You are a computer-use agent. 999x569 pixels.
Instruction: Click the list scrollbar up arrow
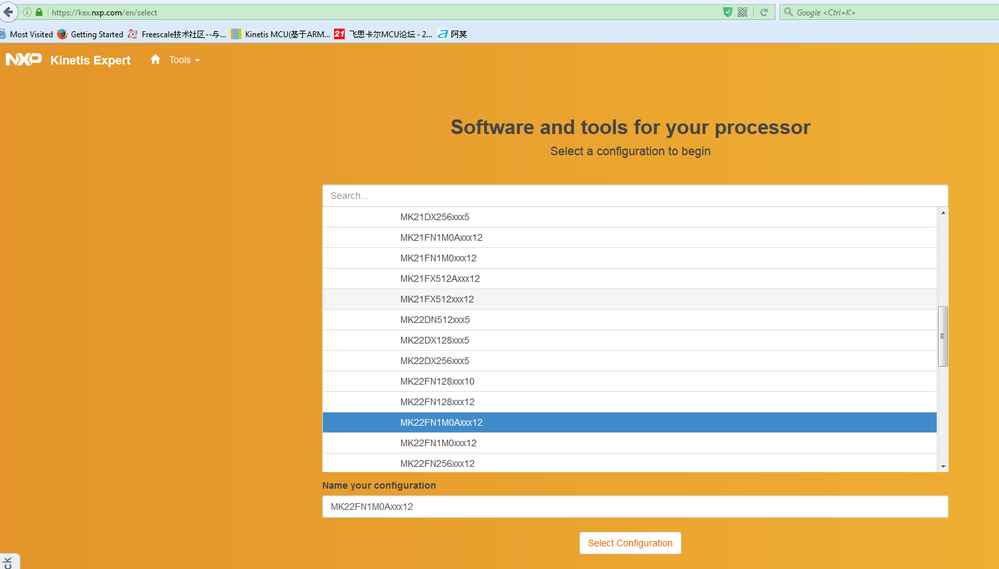coord(943,213)
